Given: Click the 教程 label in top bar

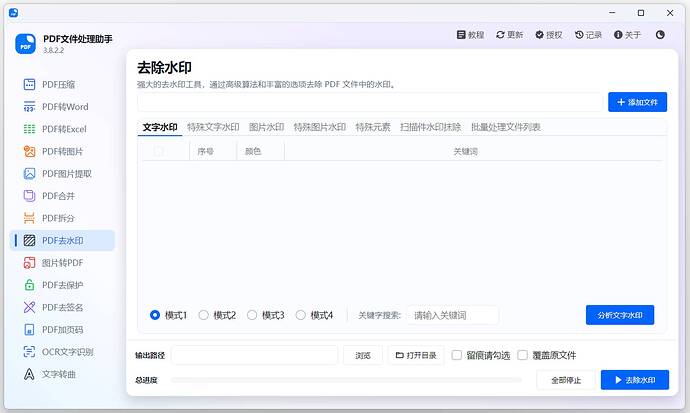Looking at the screenshot, I should 476,35.
